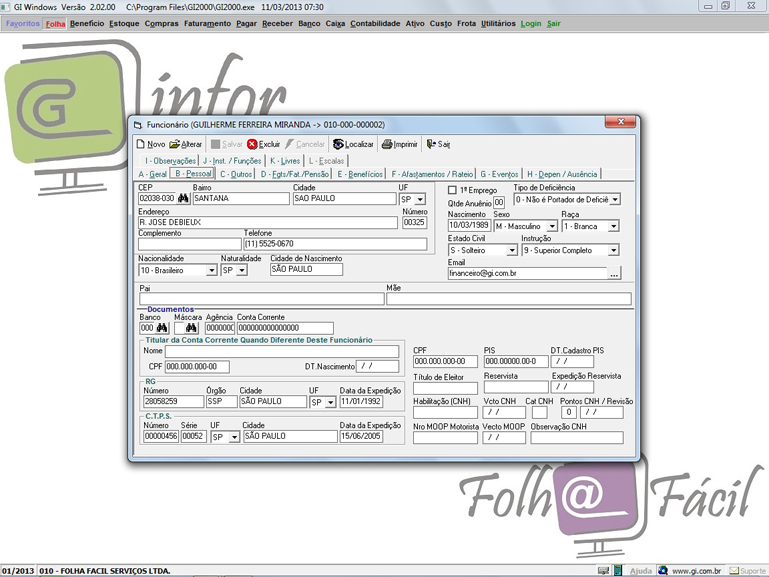The width and height of the screenshot is (769, 577).
Task: Open the Utilitários menu
Action: (498, 24)
